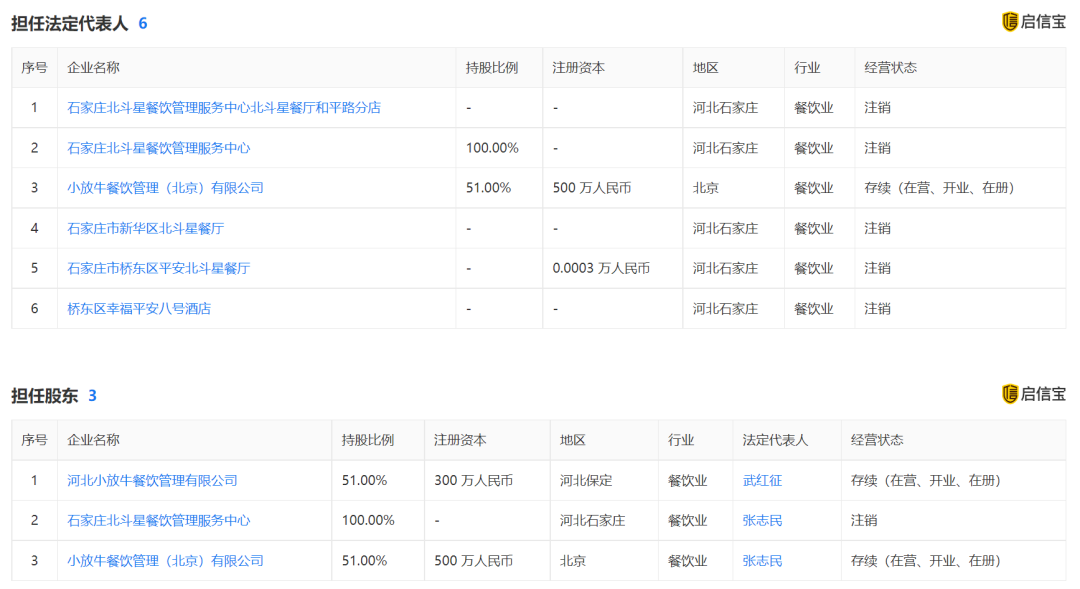Click the 启信宝 logo beside 担任股东 section
The image size is (1080, 589).
tap(1033, 394)
